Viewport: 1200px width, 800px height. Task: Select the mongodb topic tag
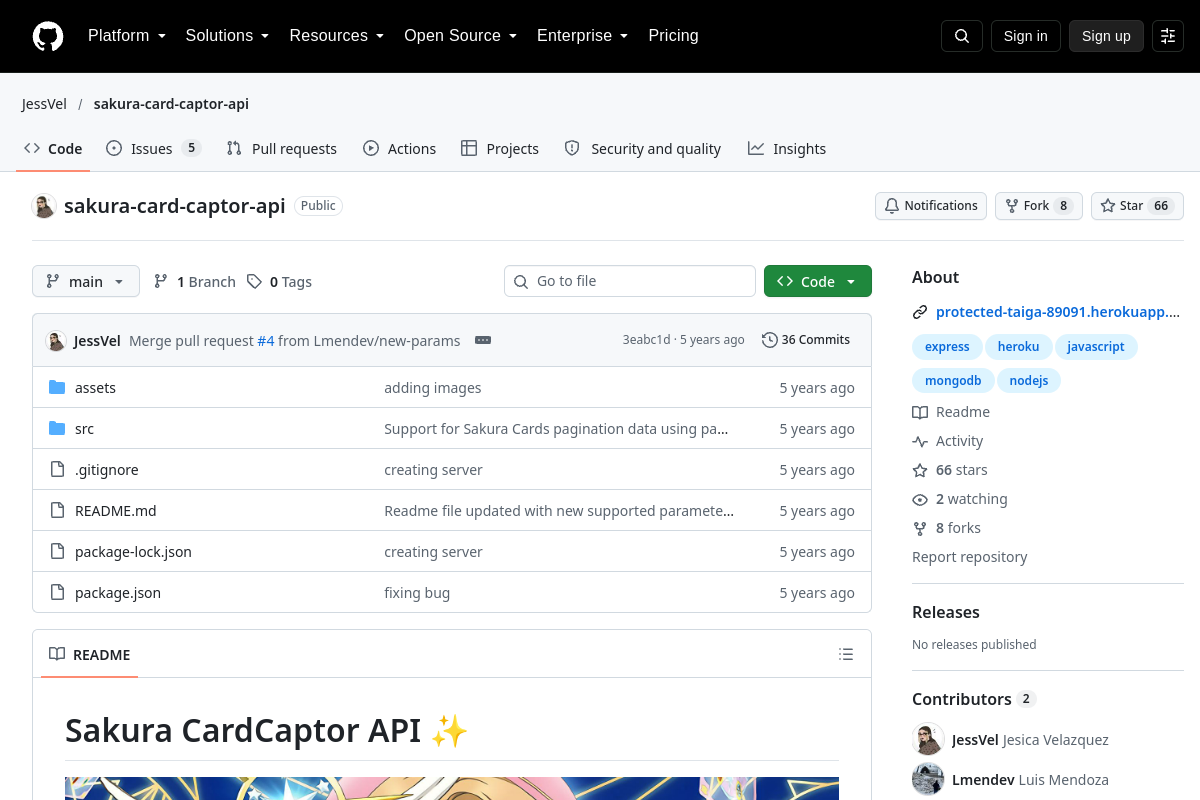[x=953, y=381]
